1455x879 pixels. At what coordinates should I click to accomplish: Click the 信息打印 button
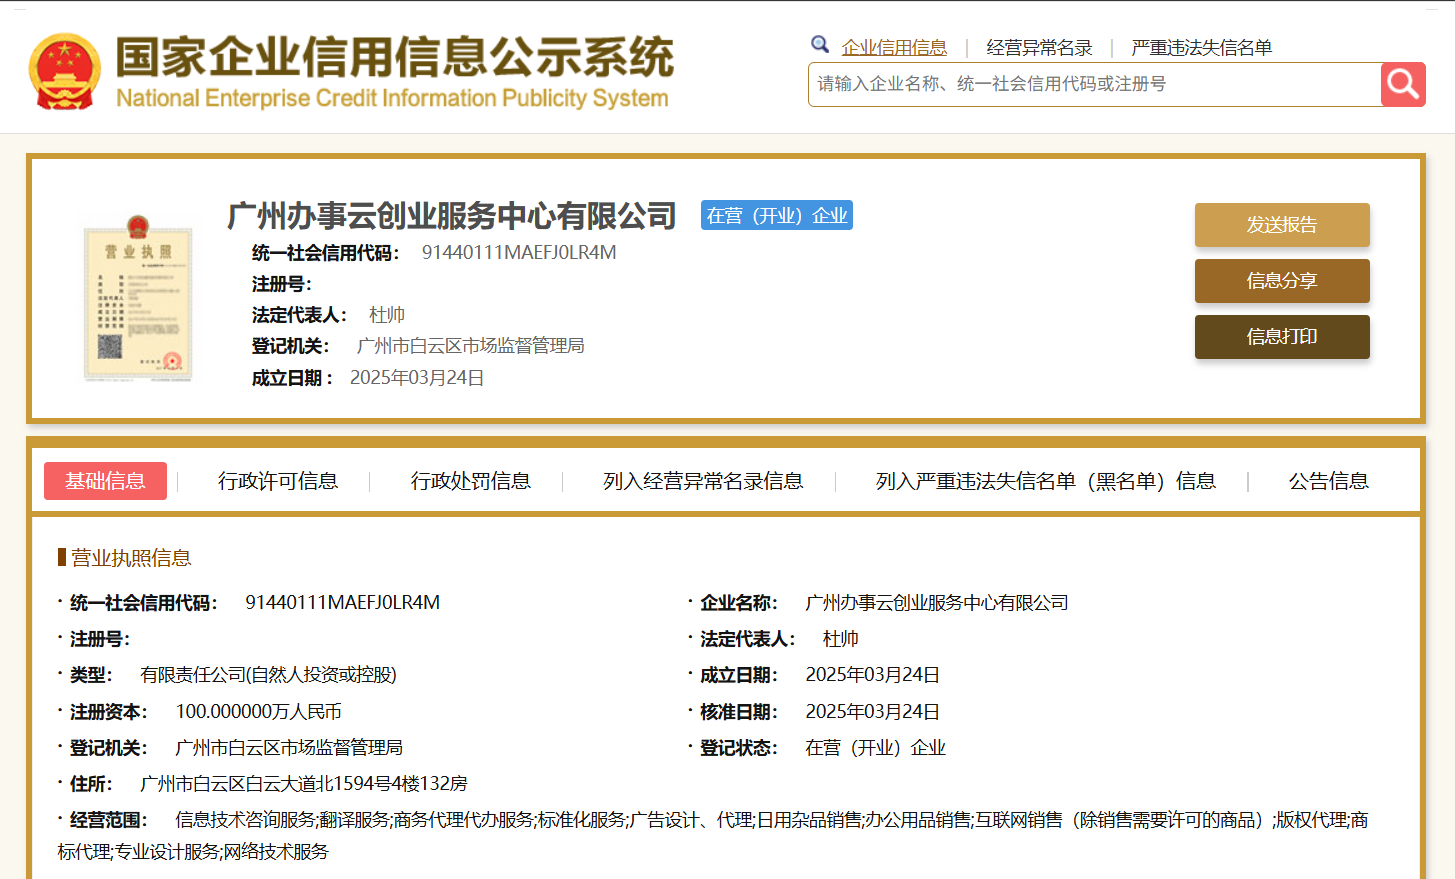tap(1282, 337)
